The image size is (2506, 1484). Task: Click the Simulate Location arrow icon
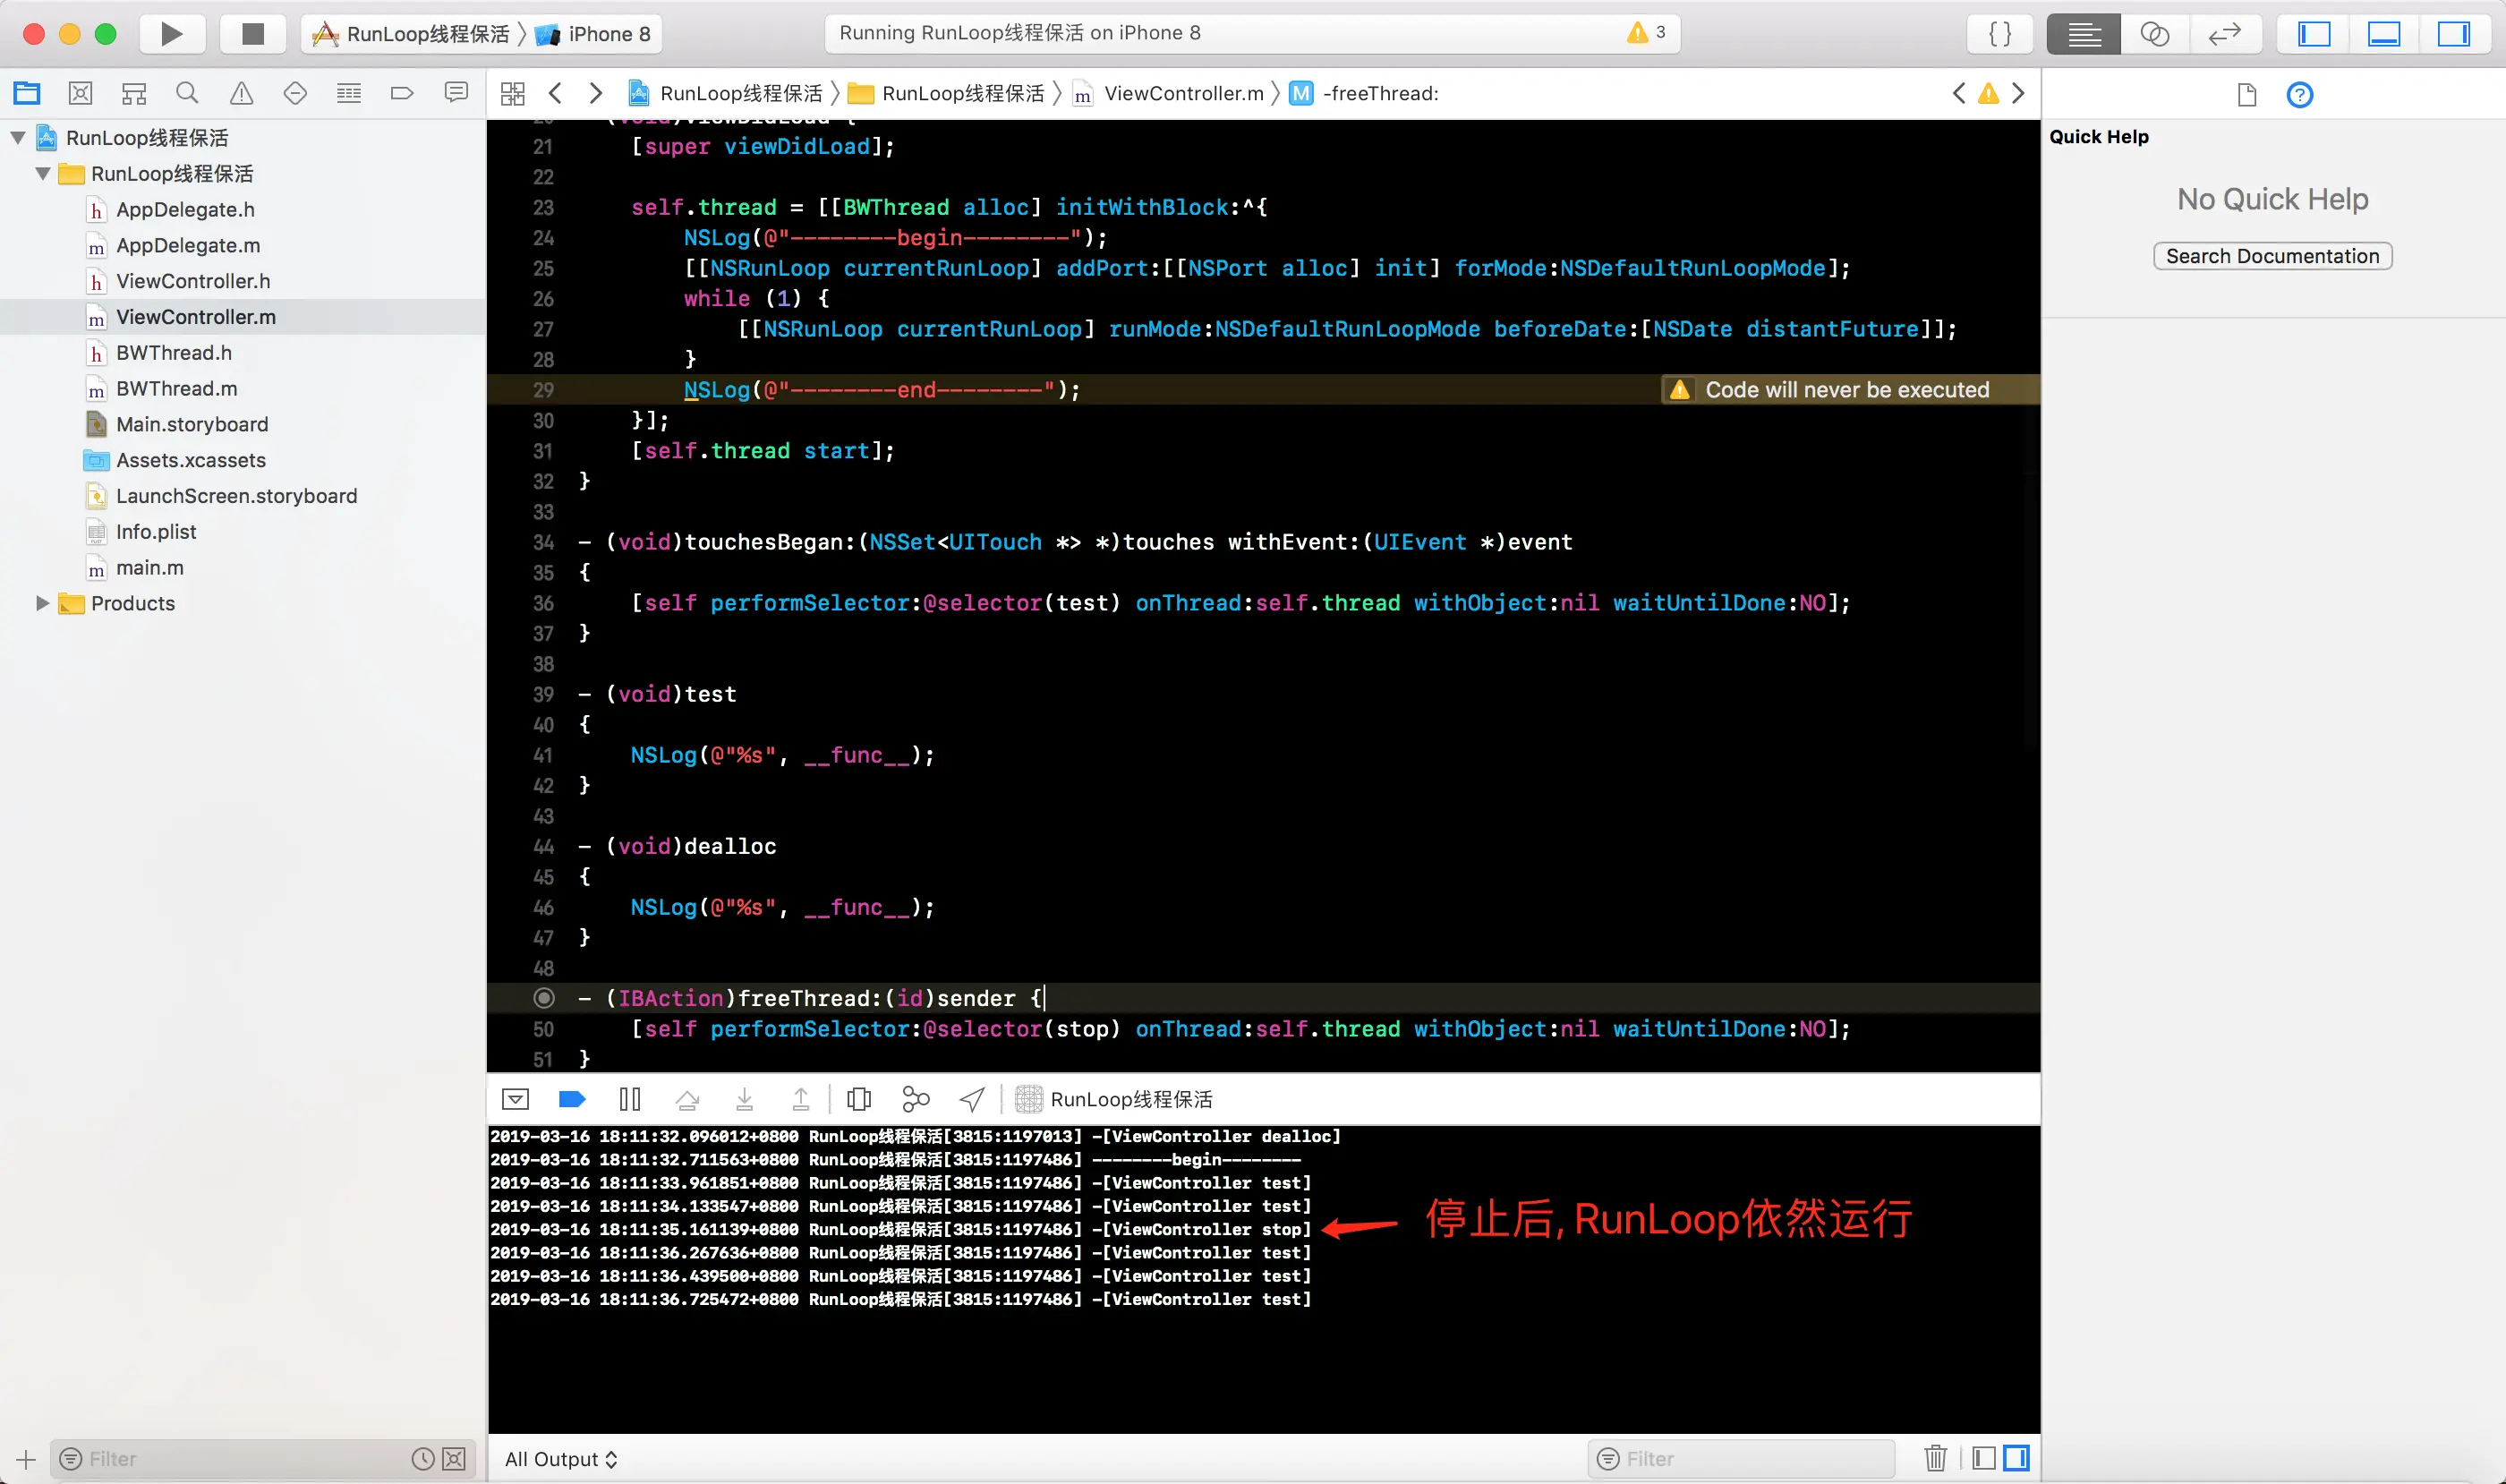coord(972,1099)
